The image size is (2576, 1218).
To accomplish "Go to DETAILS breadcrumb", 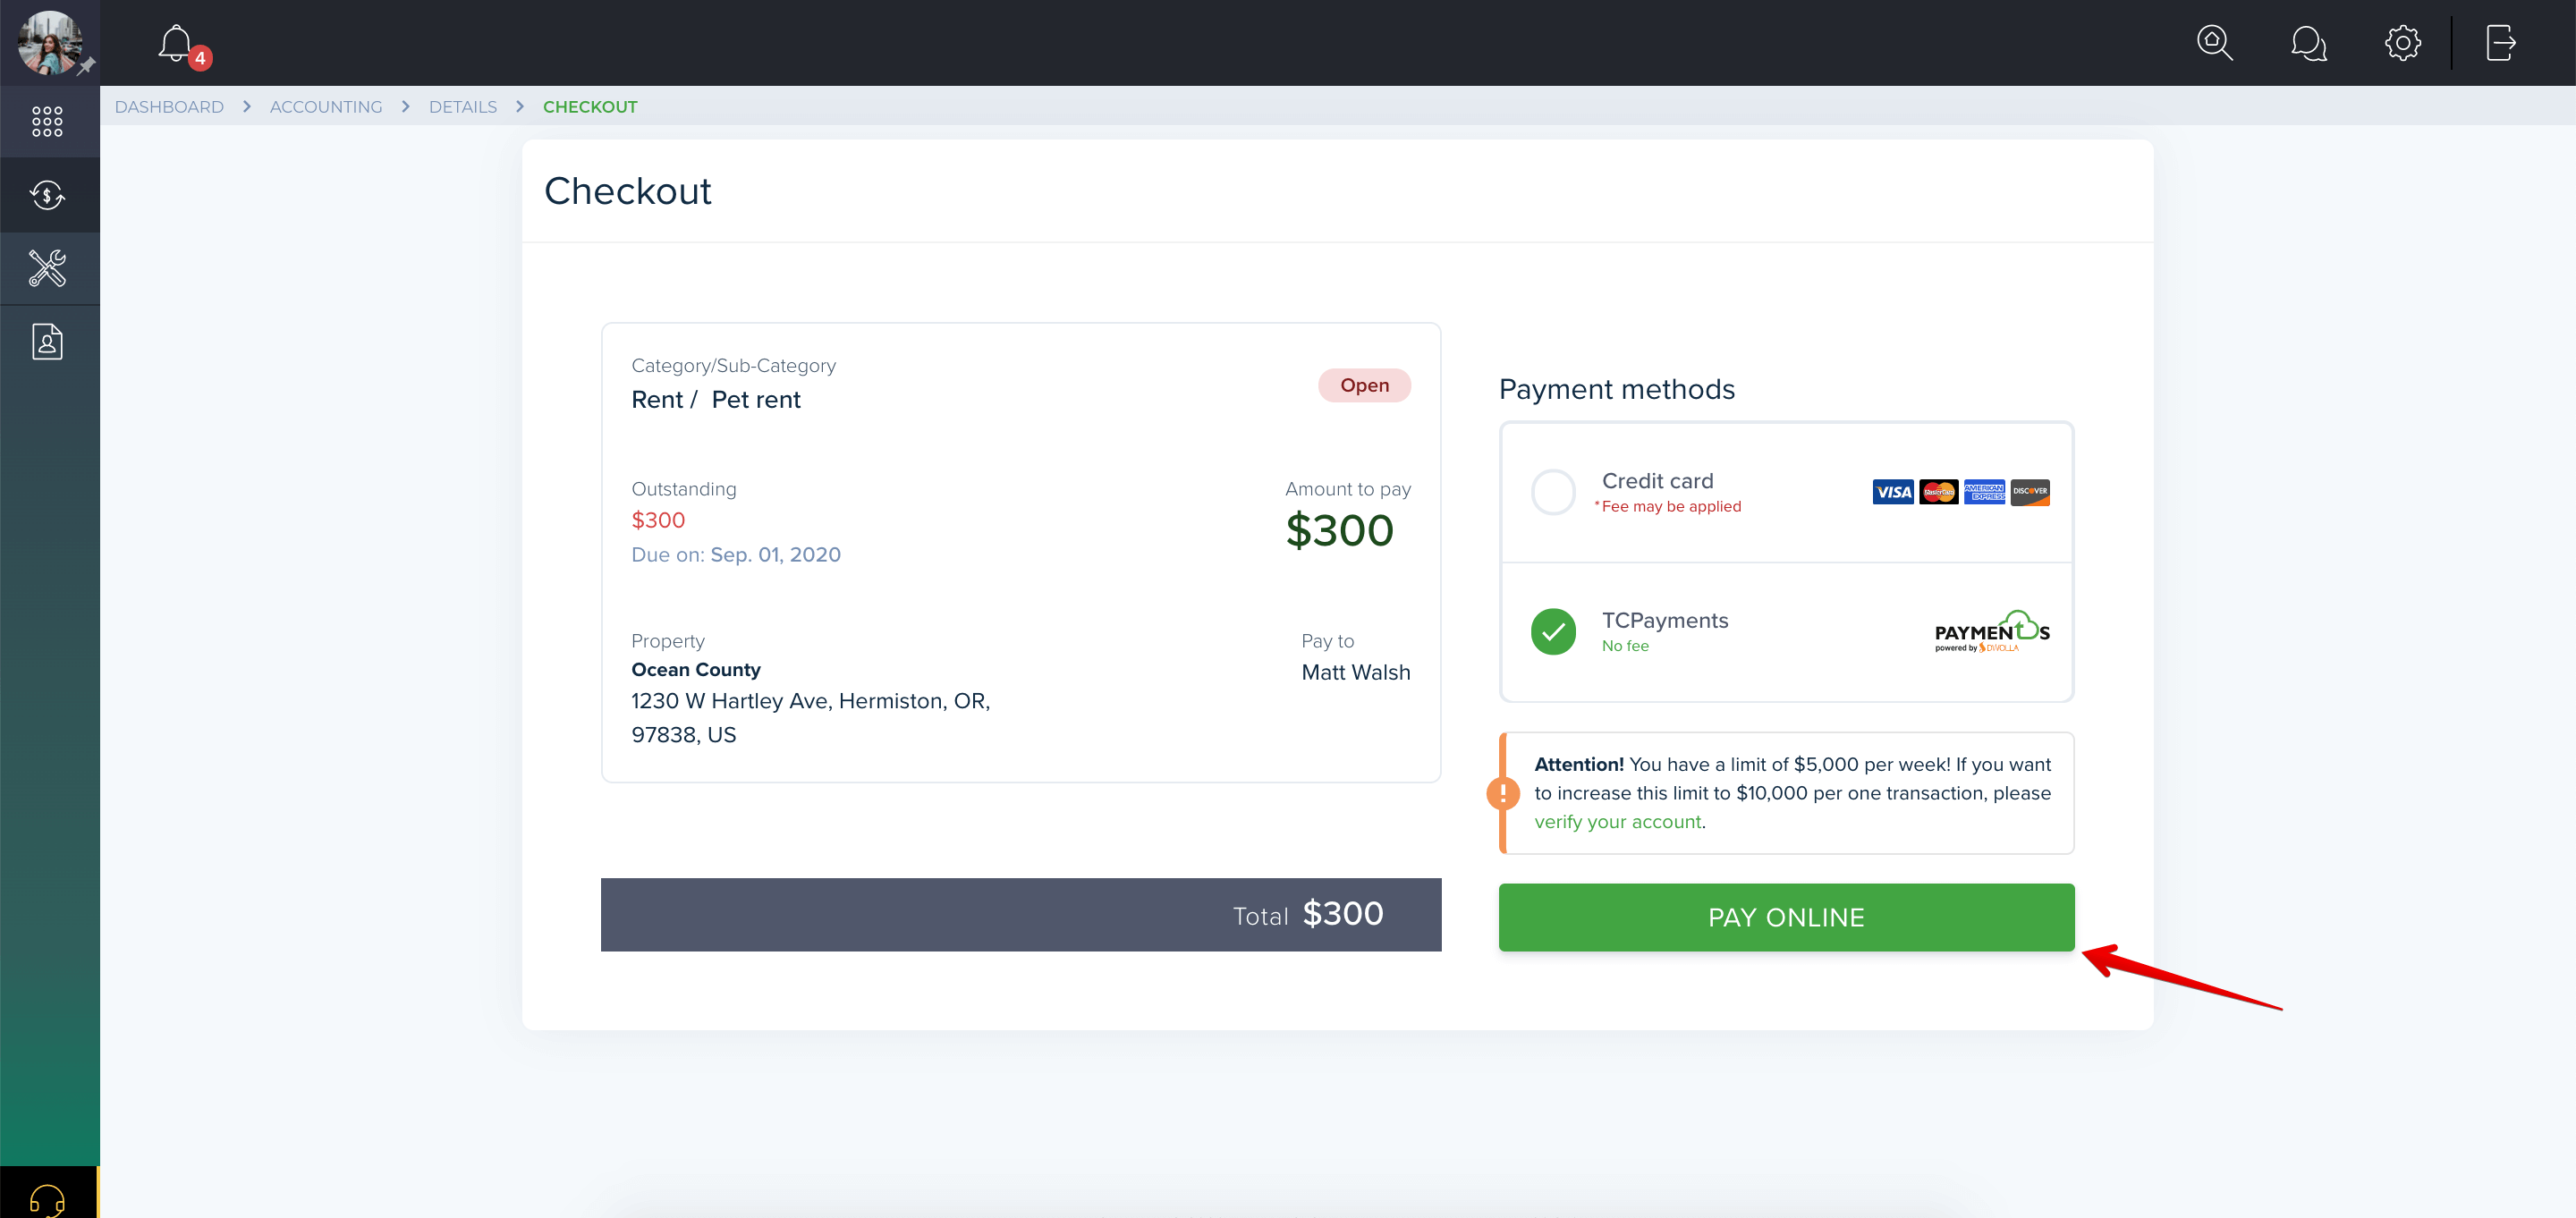I will point(463,107).
